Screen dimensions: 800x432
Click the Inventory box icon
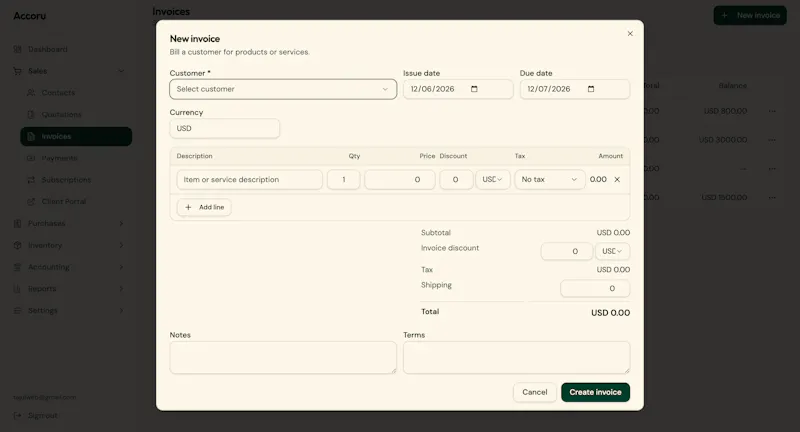18,245
